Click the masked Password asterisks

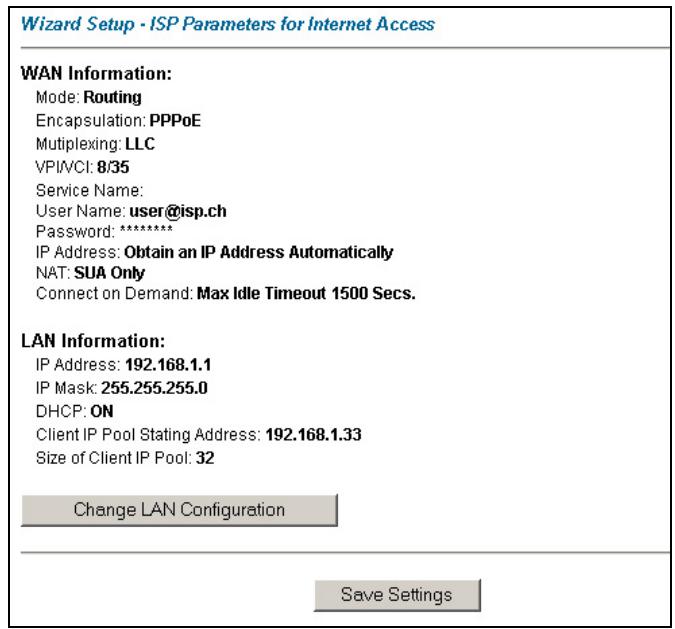(146, 229)
